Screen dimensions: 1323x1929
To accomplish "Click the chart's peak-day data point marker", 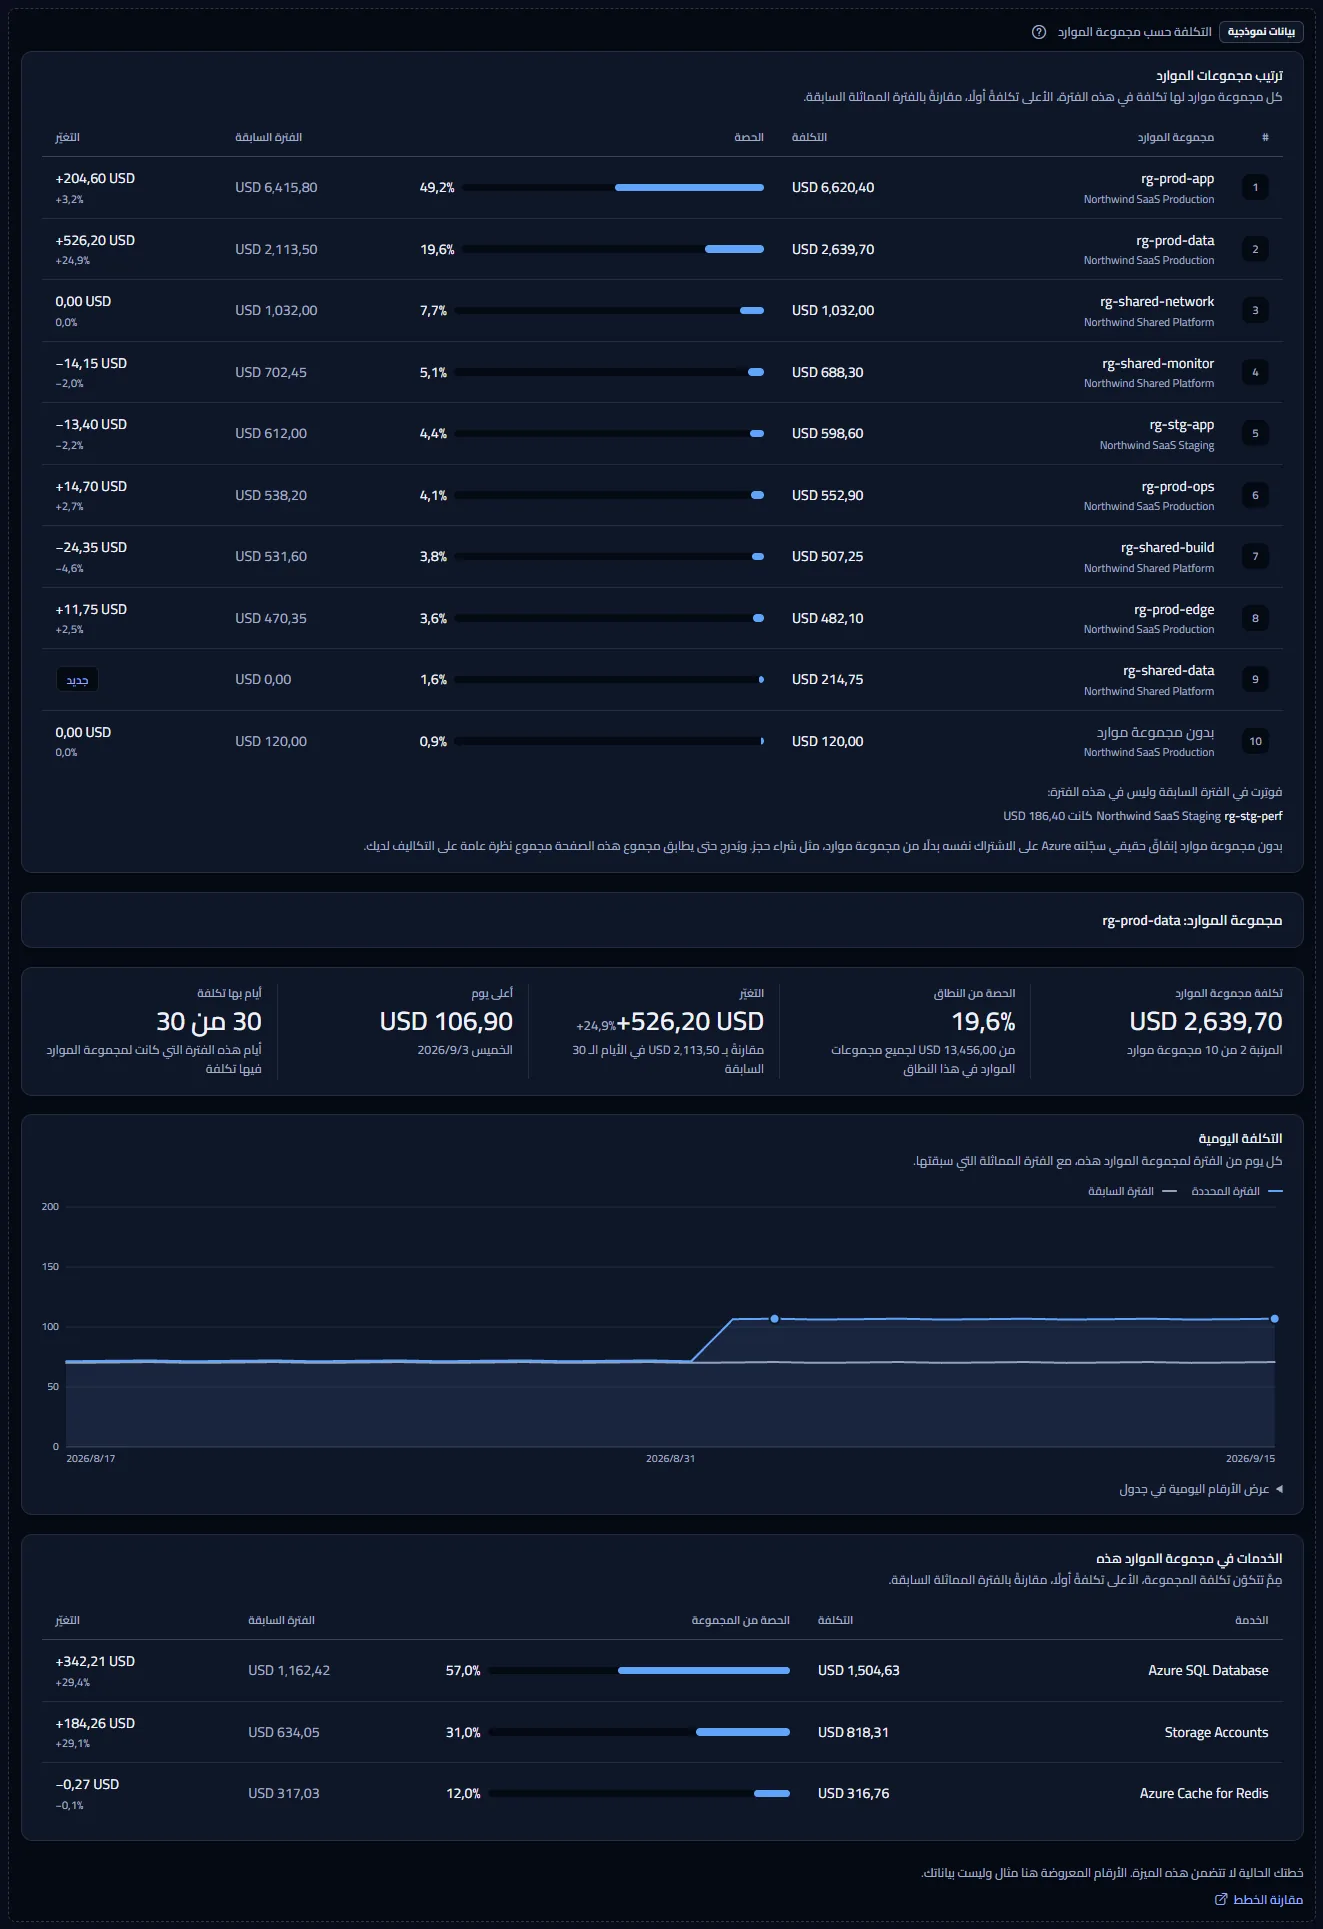I will (x=774, y=1319).
